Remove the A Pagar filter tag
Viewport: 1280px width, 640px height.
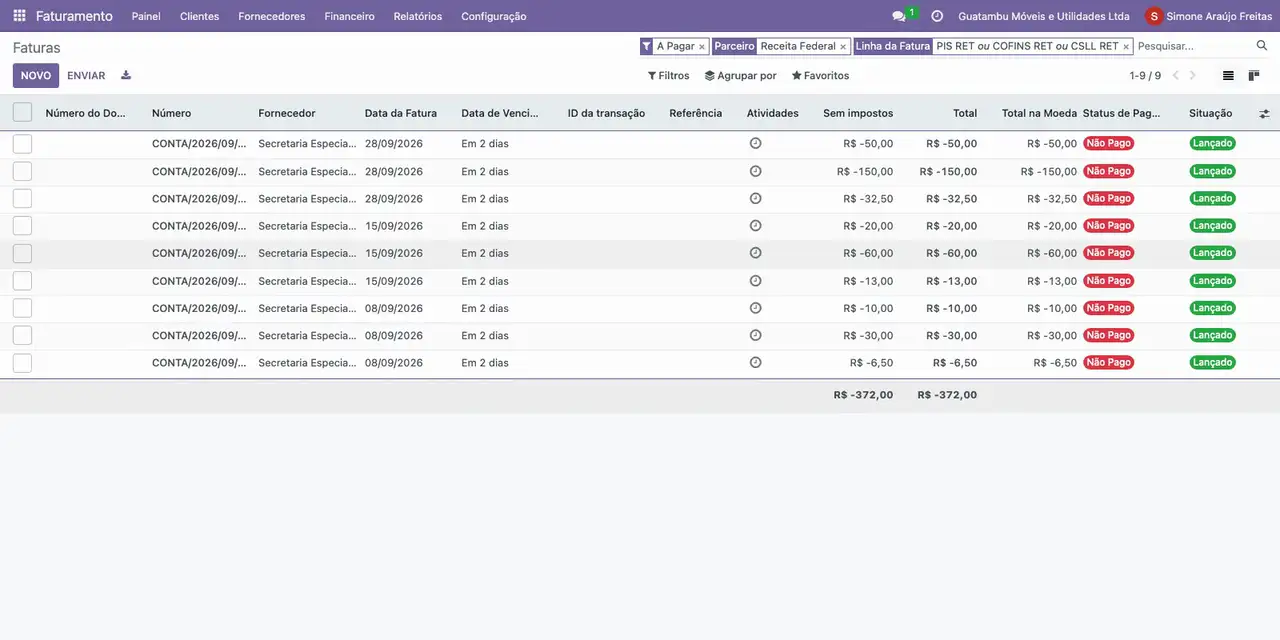702,47
